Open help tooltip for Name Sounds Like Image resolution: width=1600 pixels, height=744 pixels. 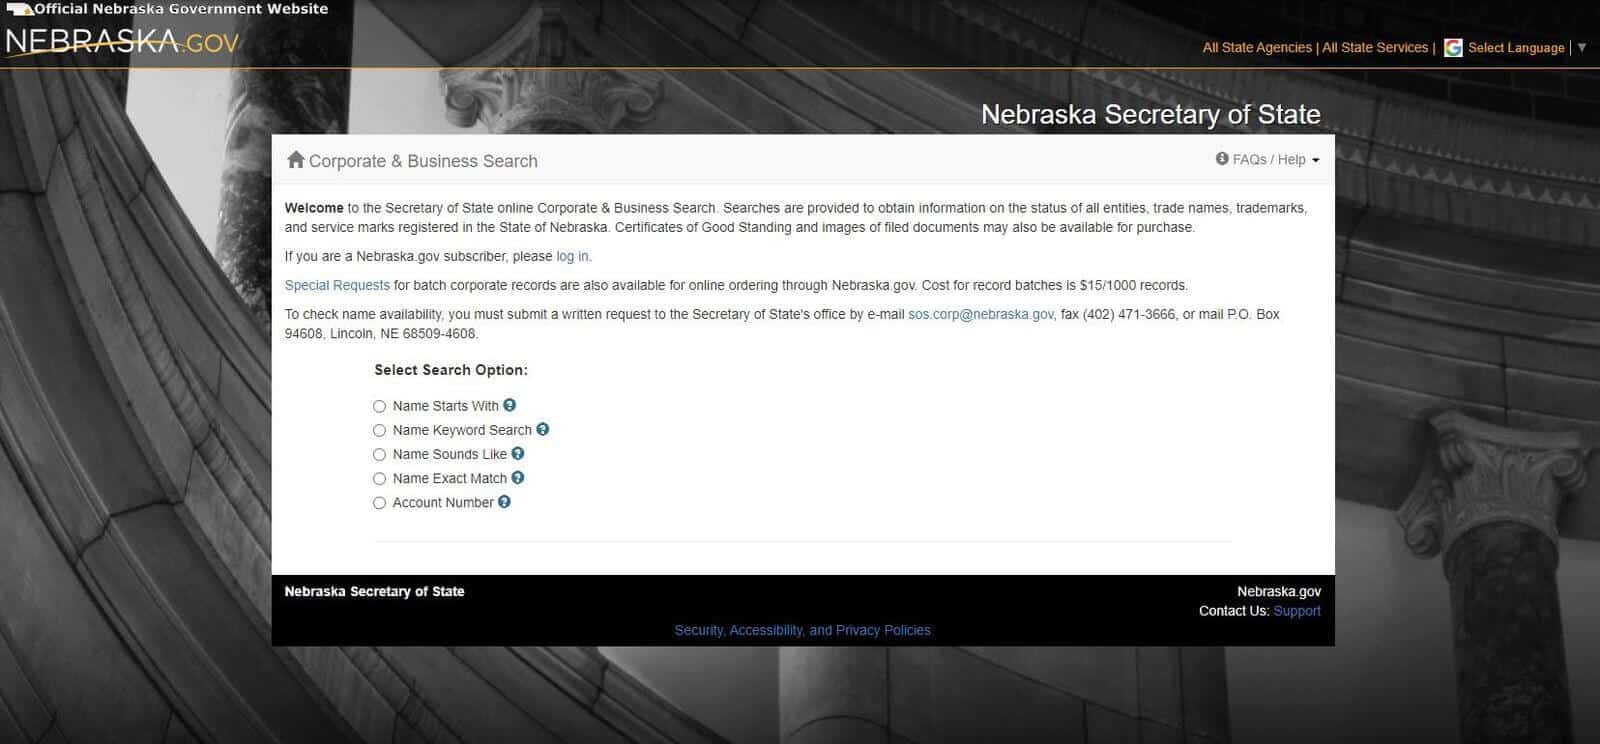(518, 453)
